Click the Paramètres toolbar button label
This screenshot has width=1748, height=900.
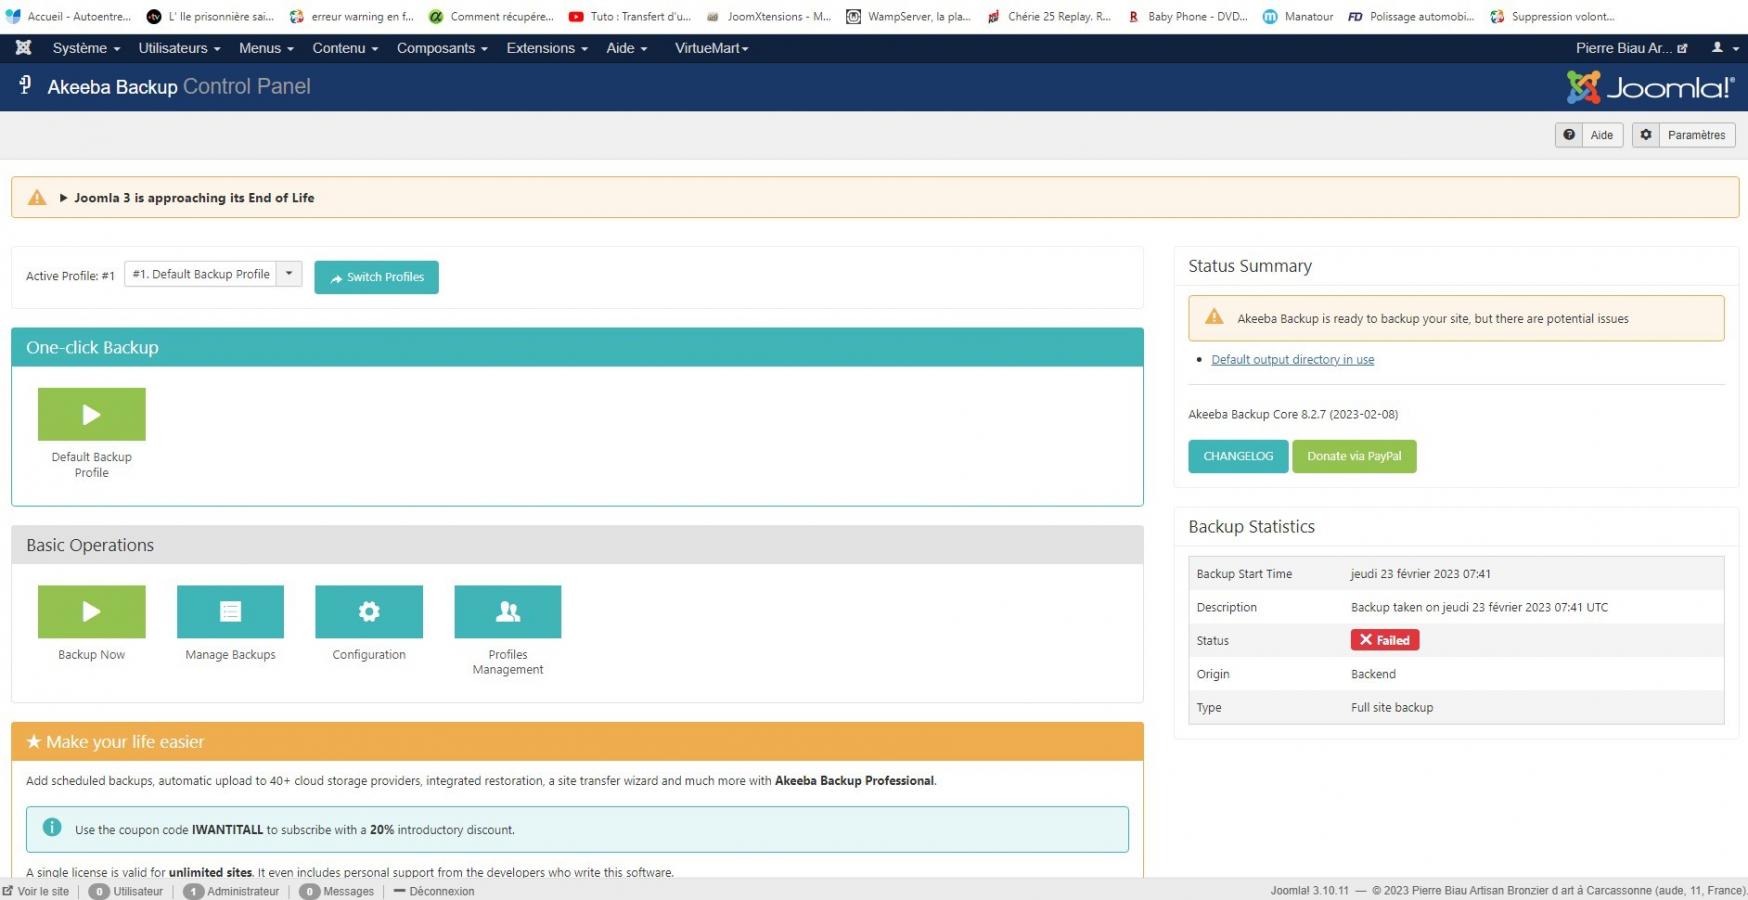pos(1696,135)
